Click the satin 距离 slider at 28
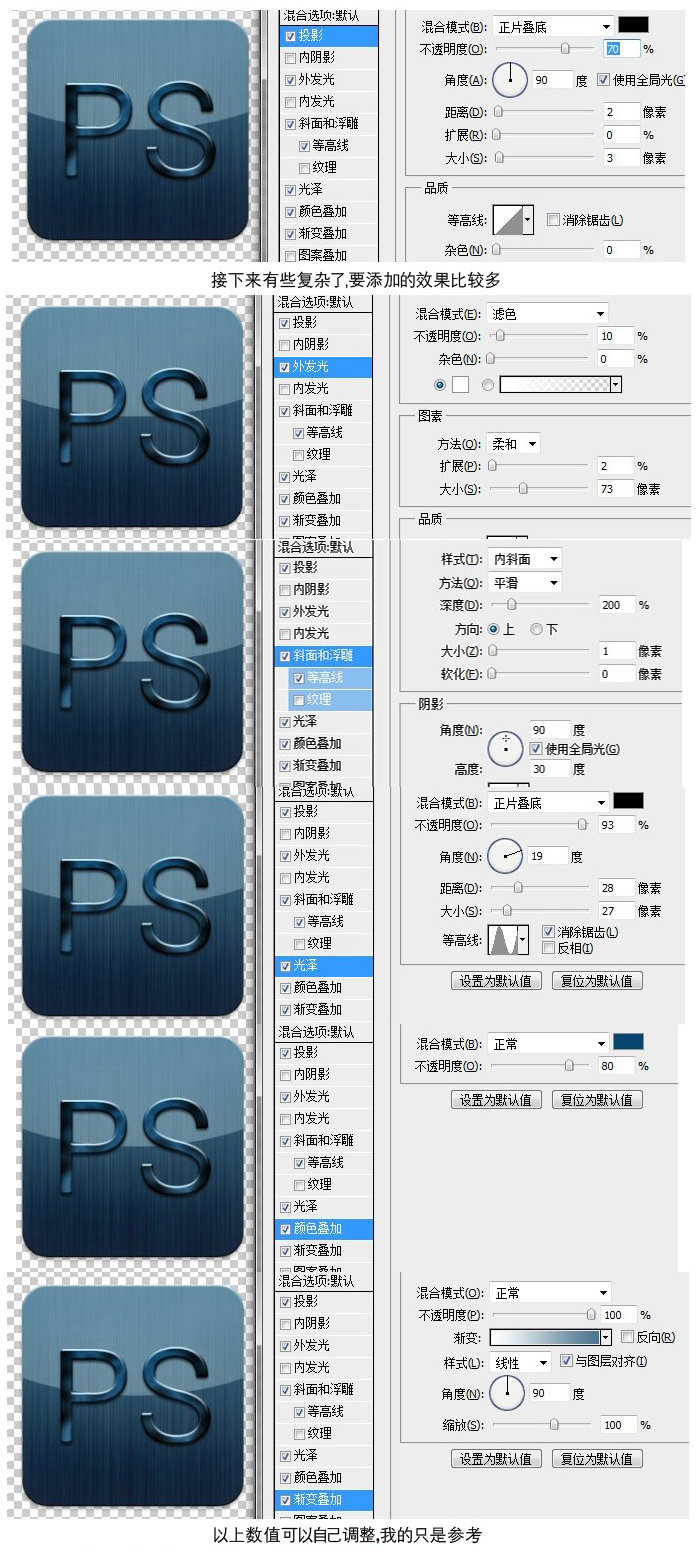Image resolution: width=700 pixels, height=1547 pixels. (540, 888)
